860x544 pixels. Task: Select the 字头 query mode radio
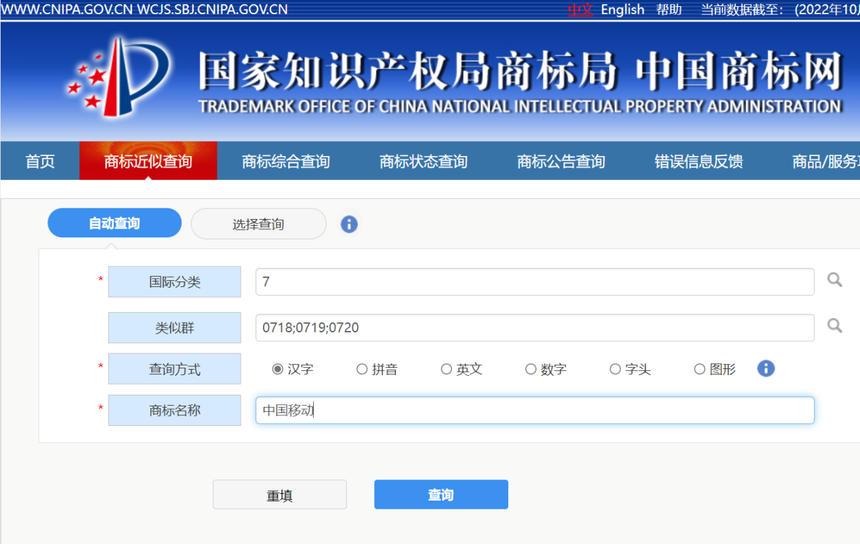(x=615, y=369)
